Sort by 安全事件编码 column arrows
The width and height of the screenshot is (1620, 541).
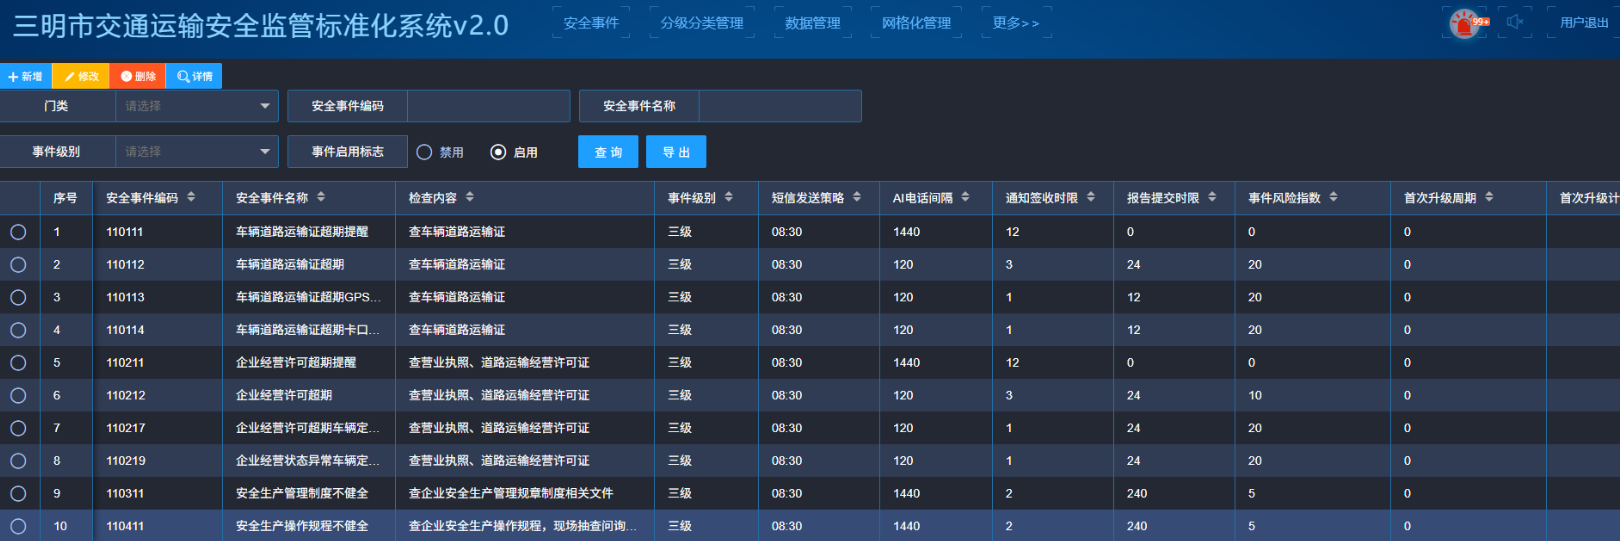(191, 198)
